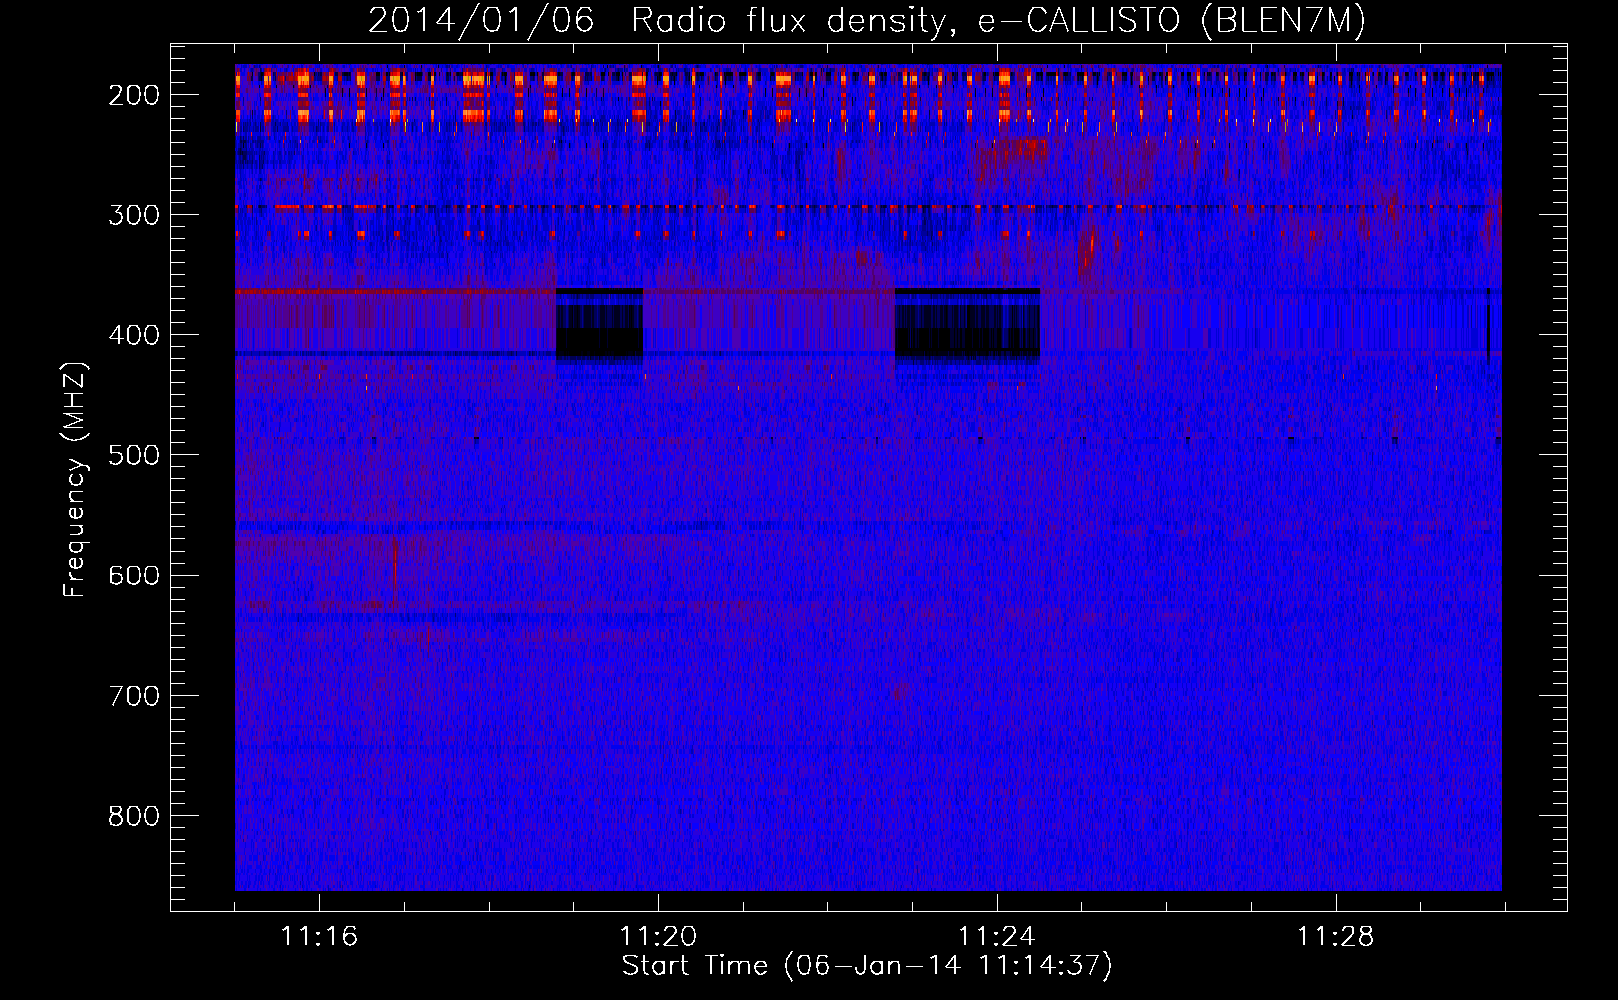
Task: Select the "Frequency (MHZ)" y-axis label
Action: point(75,480)
